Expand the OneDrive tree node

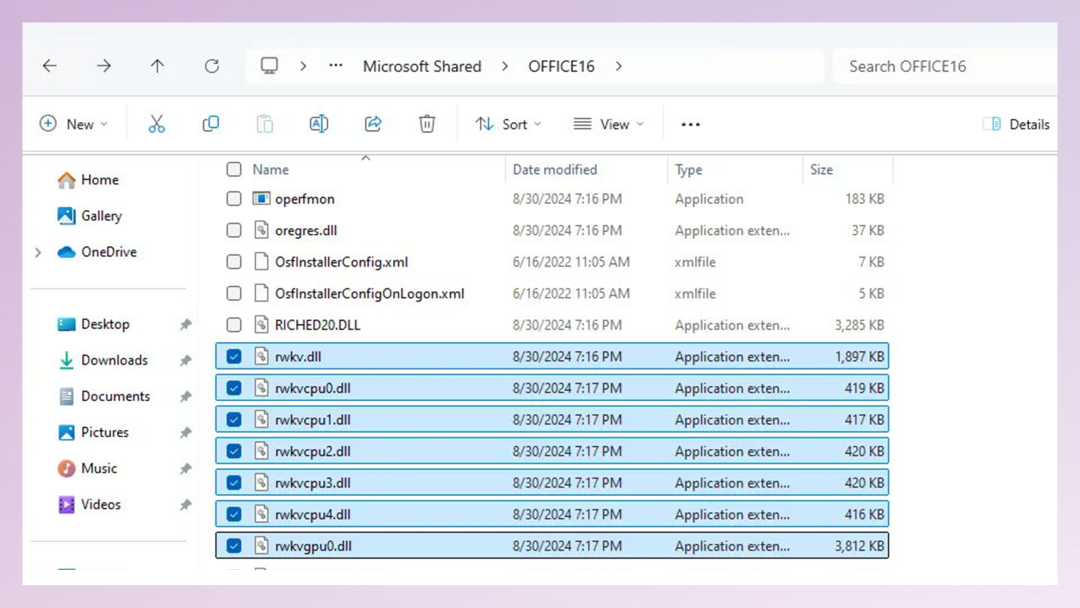coord(39,253)
